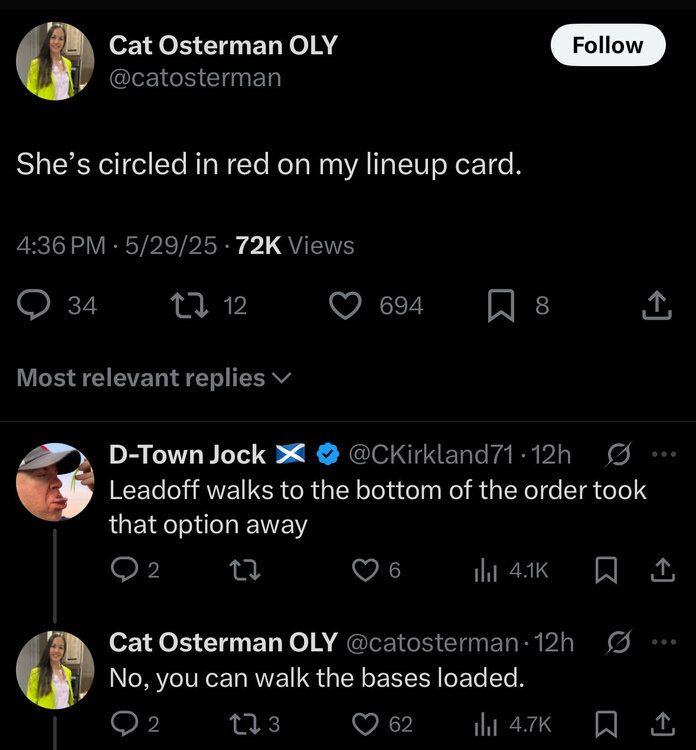Bookmark the main lineup card tweet
This screenshot has width=696, height=750.
coord(500,306)
